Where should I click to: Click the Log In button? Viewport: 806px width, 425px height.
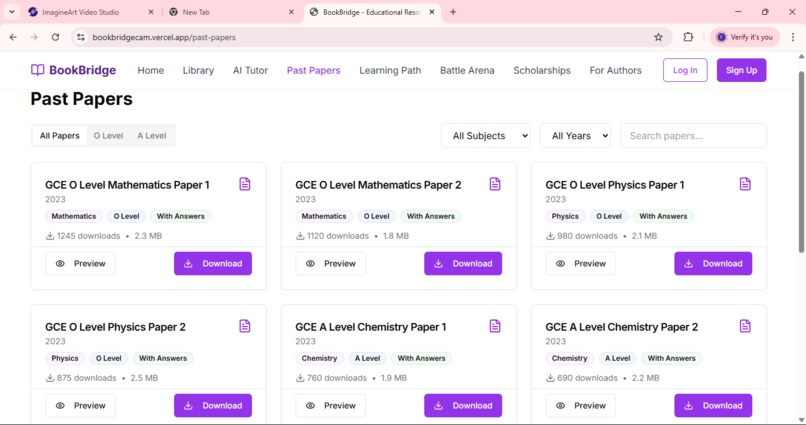685,70
